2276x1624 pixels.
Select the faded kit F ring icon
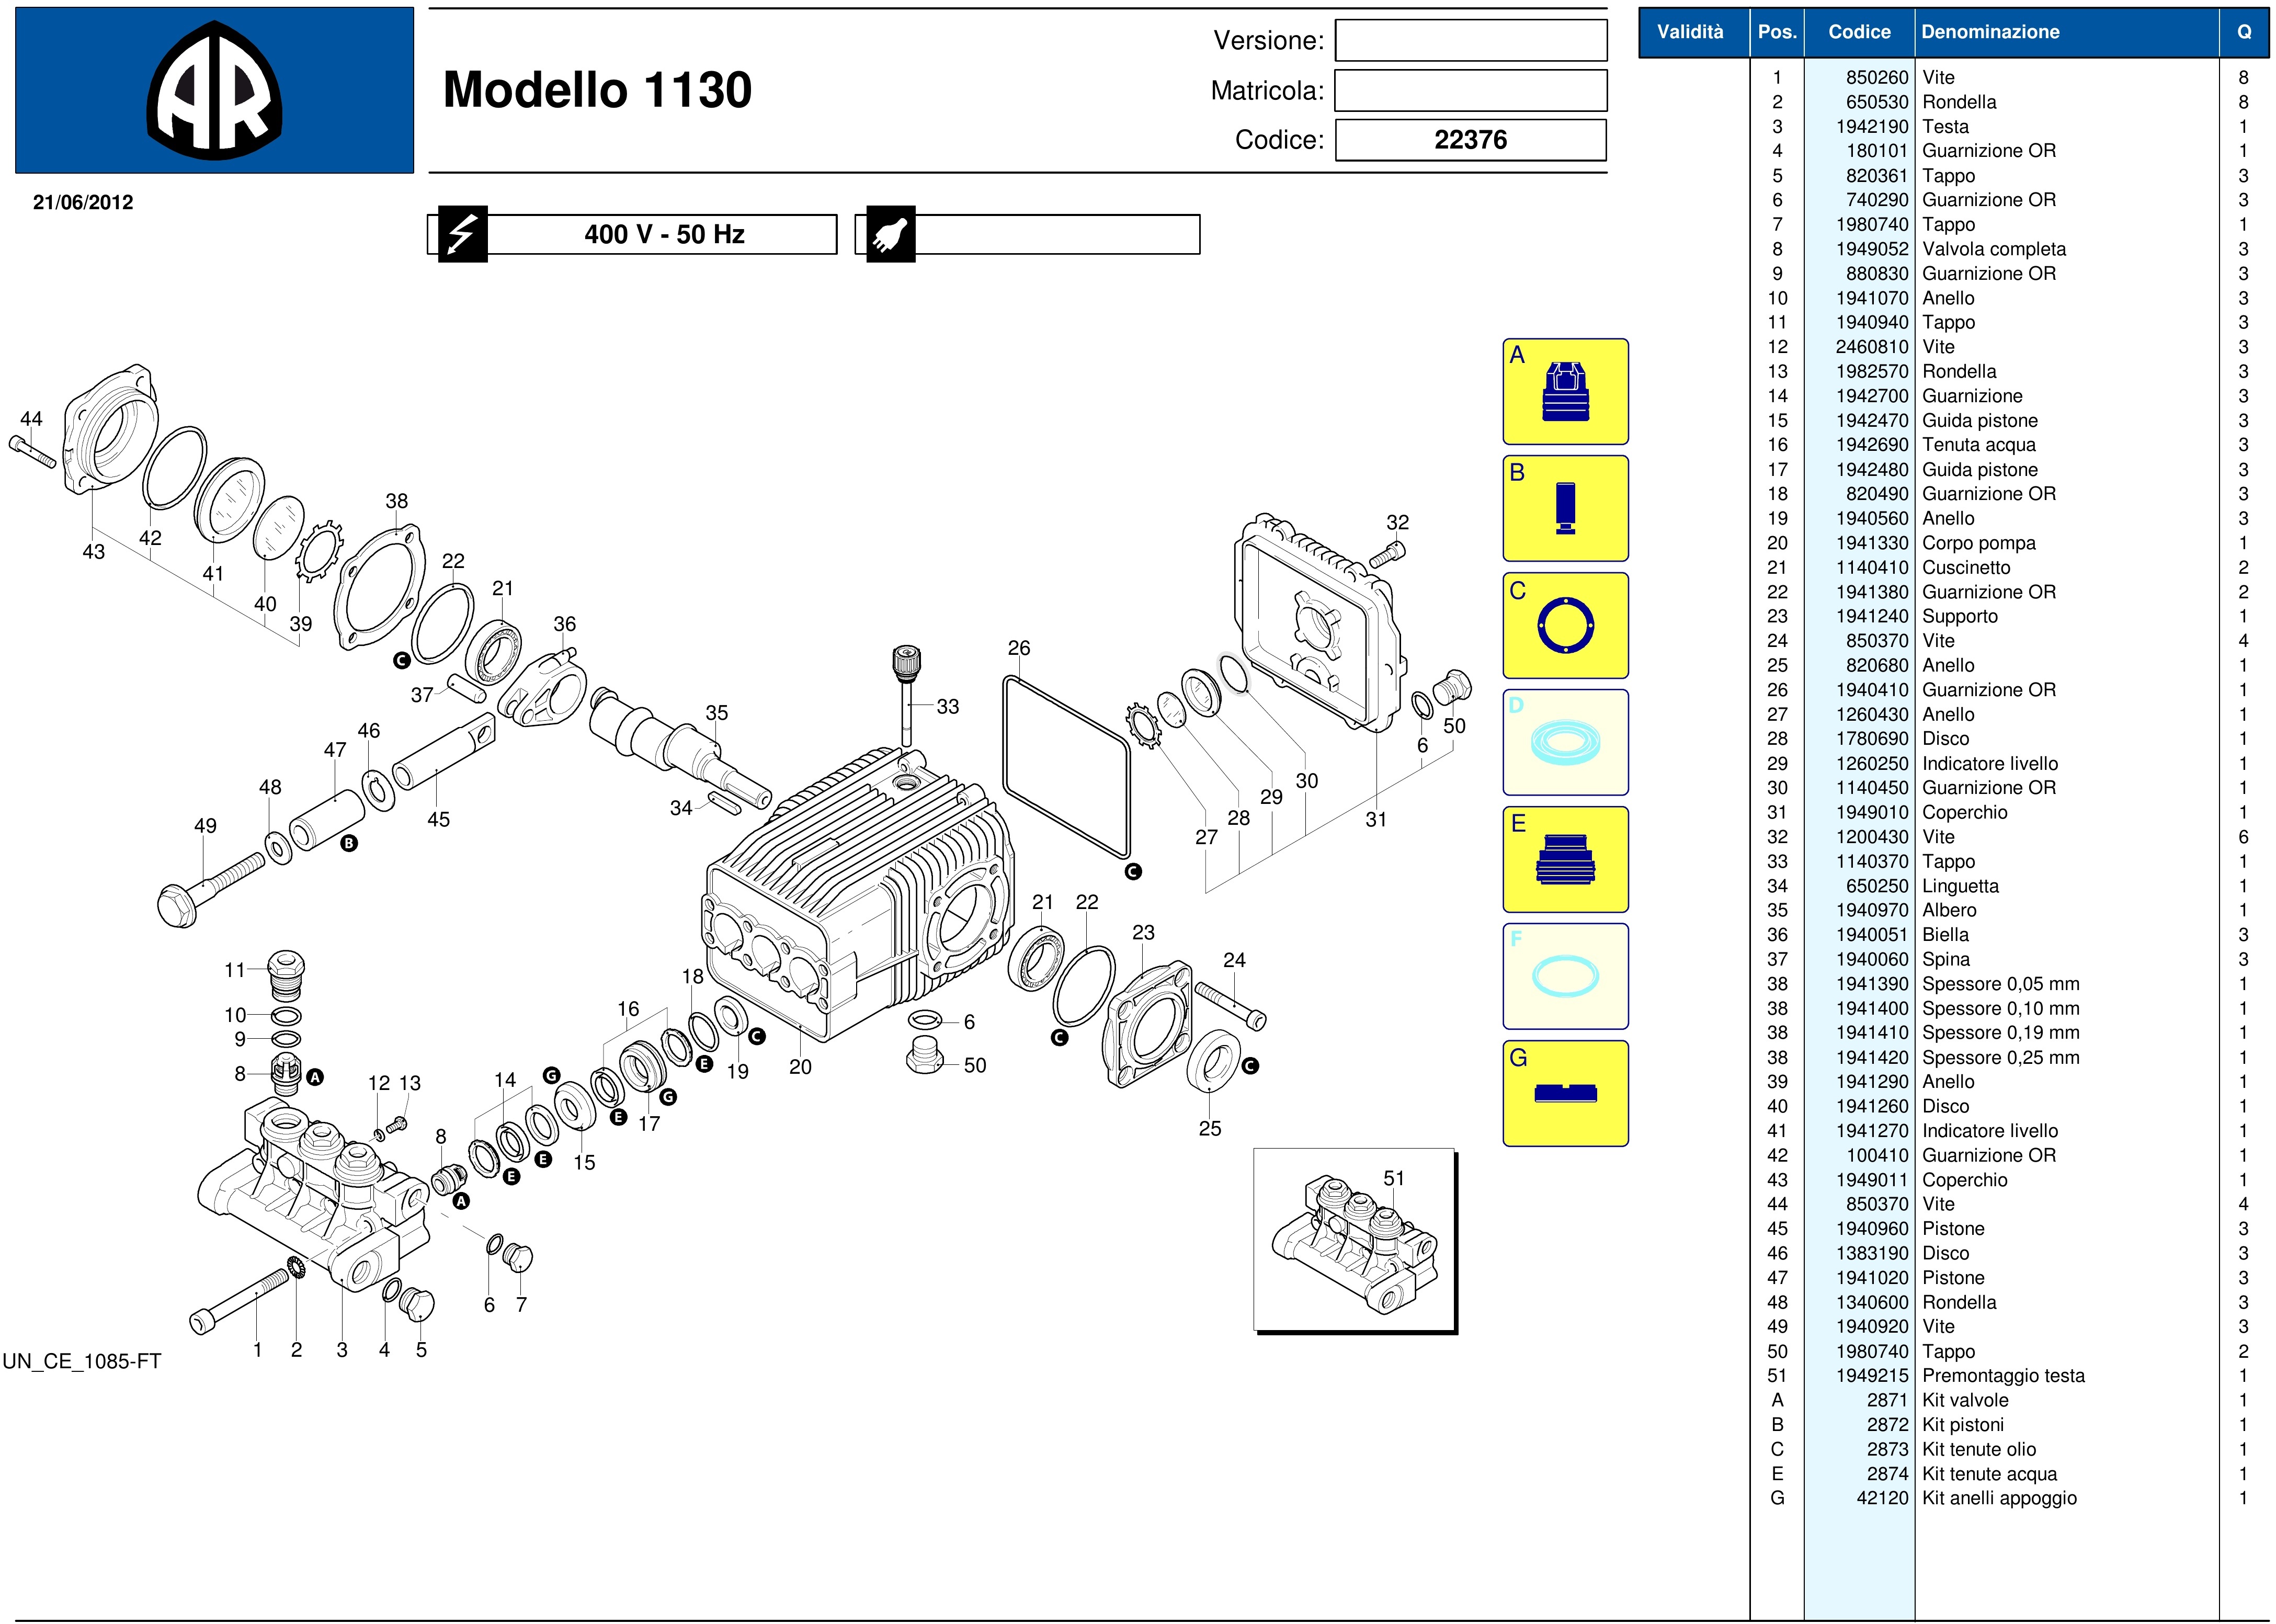(x=1565, y=976)
